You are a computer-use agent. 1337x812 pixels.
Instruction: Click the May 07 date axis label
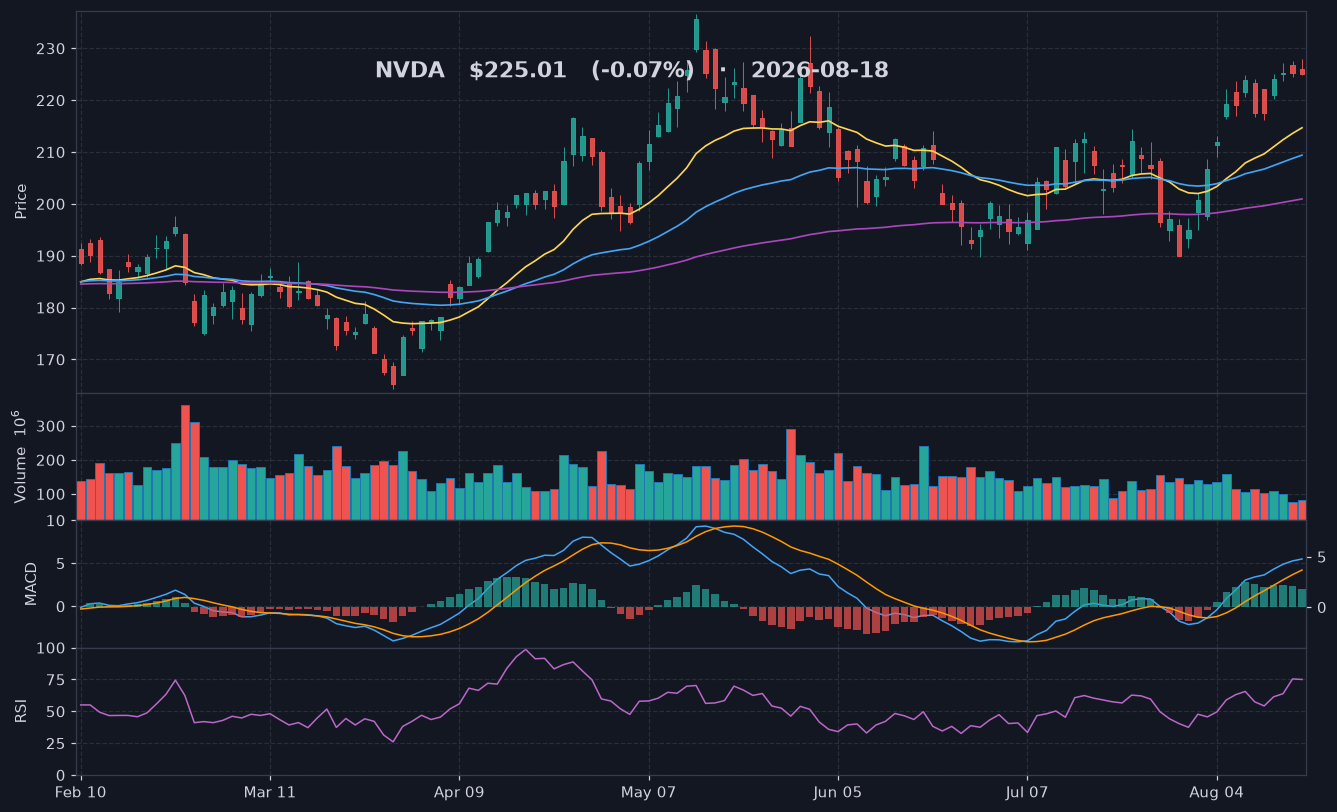pos(648,792)
